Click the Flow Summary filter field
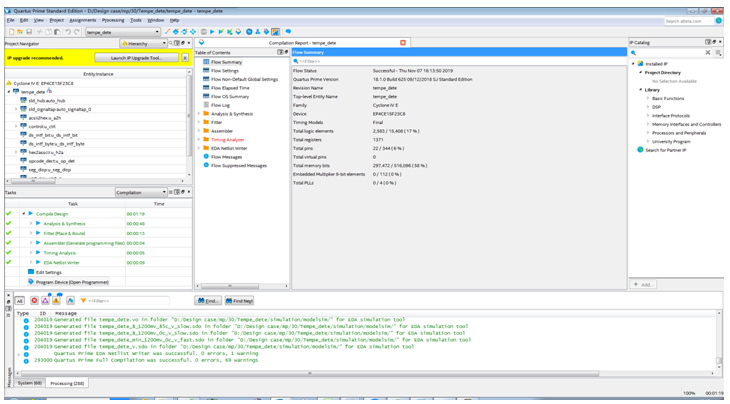Image resolution: width=730 pixels, height=404 pixels. coord(459,61)
